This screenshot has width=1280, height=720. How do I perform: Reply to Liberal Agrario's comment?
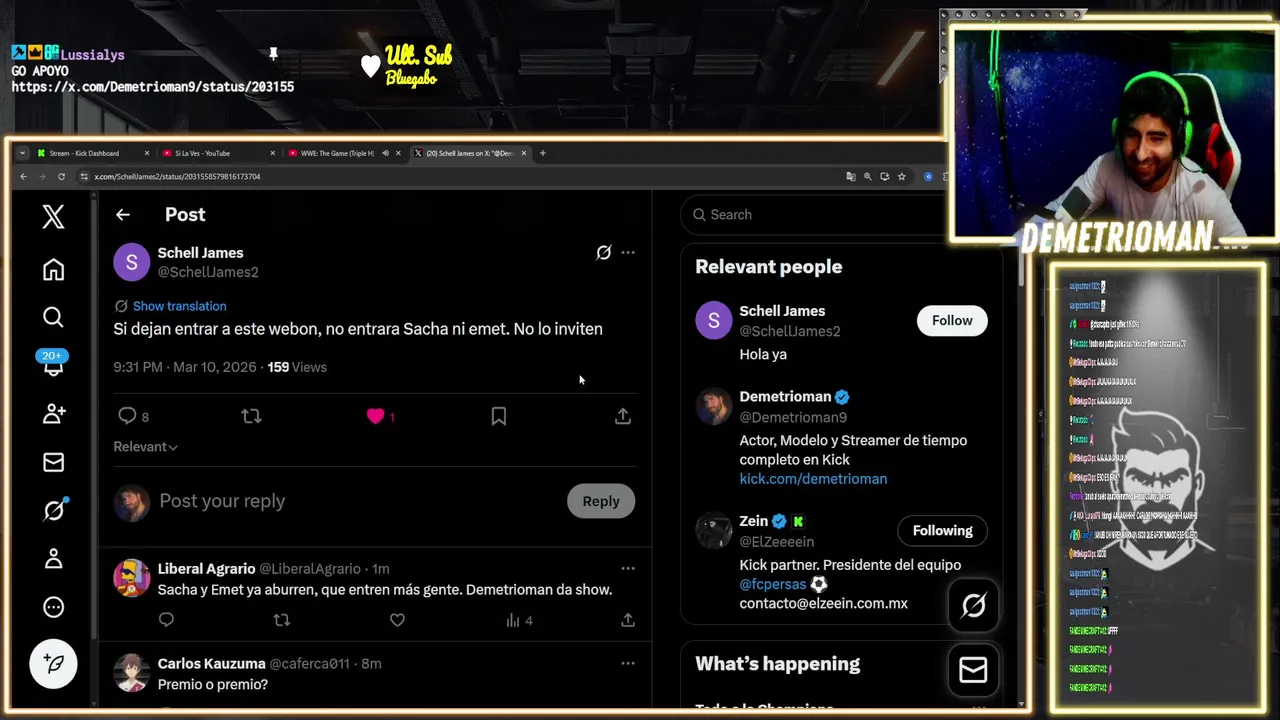tap(166, 620)
